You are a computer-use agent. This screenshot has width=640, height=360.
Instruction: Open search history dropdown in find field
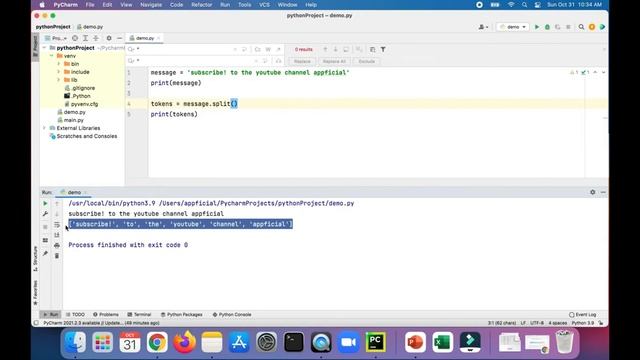(133, 49)
